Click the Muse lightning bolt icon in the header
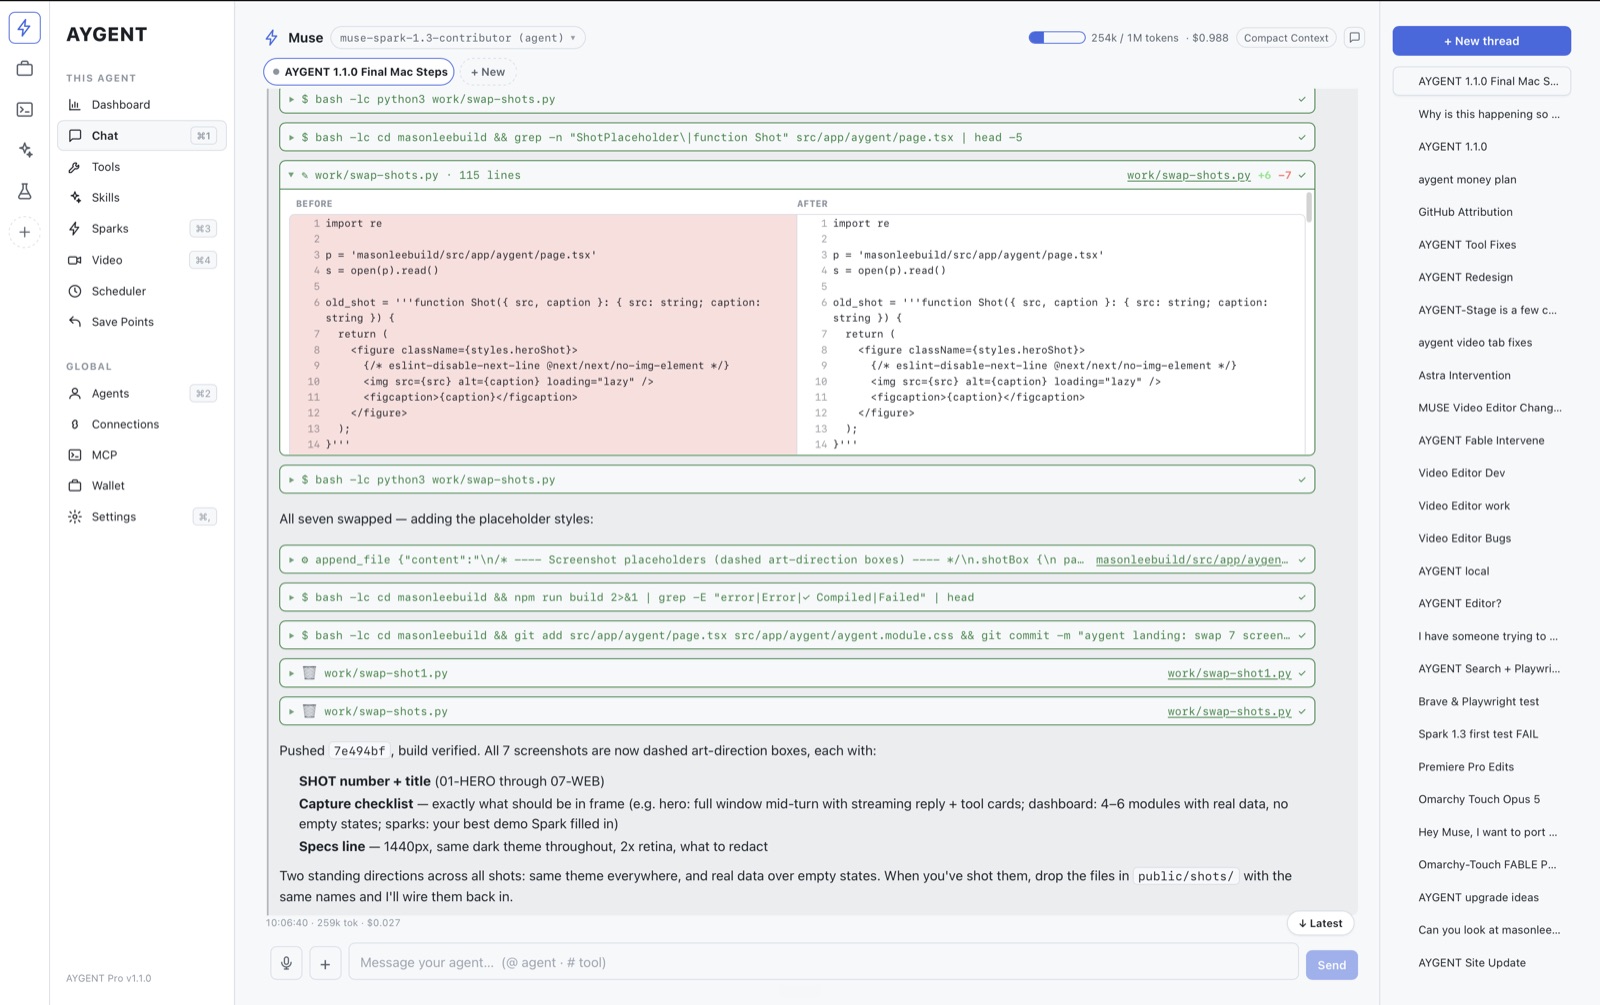This screenshot has height=1005, width=1600. pos(271,38)
